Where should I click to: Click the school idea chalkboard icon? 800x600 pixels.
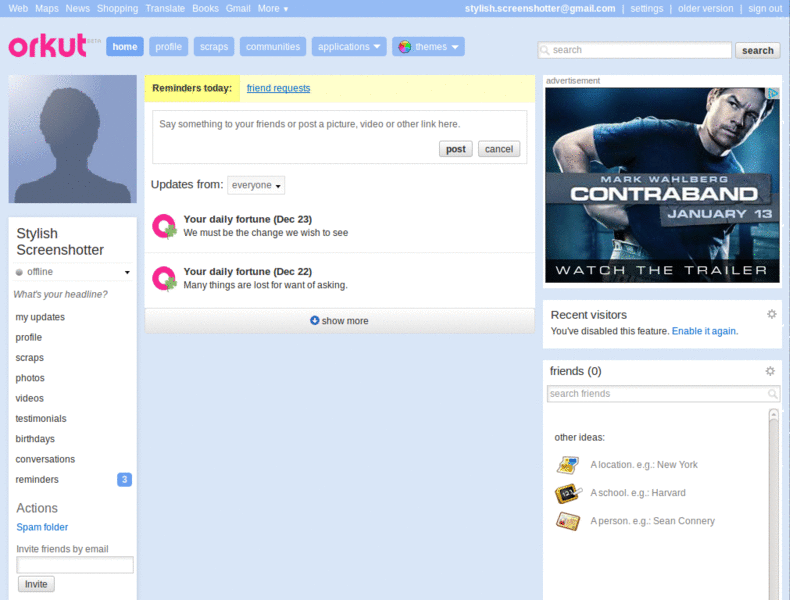point(568,493)
